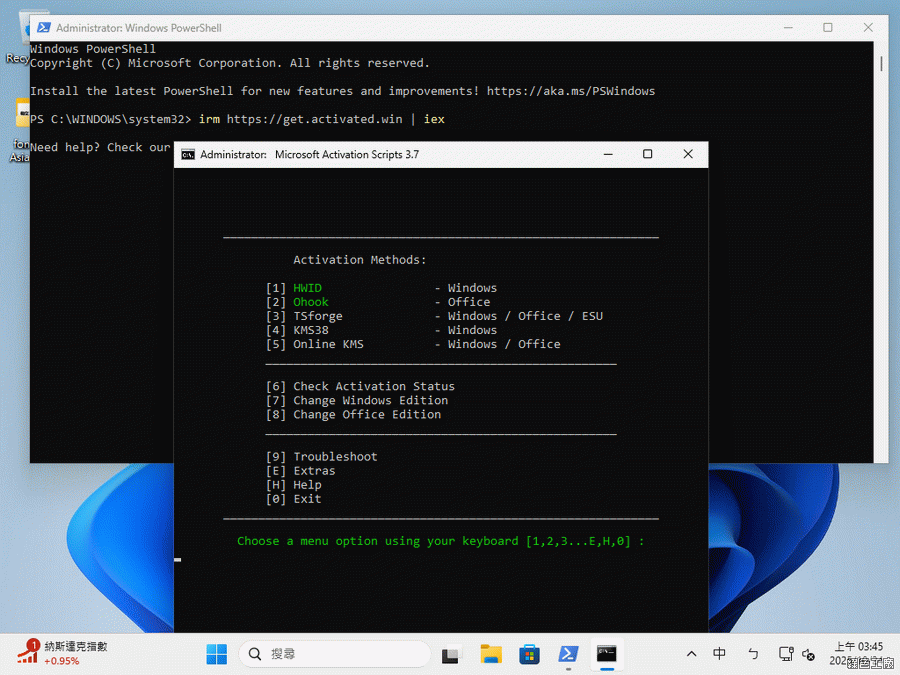
Task: Toggle the Bopomofo ㄅ input mode icon
Action: [x=753, y=654]
